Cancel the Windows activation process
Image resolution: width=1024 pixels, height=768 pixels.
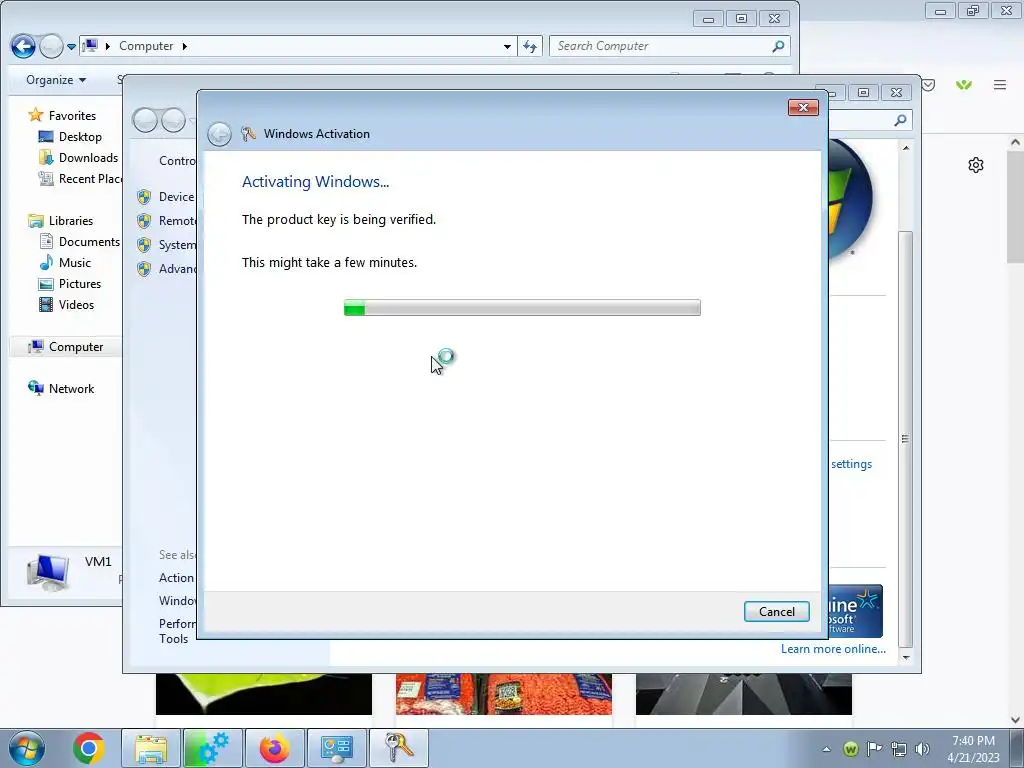pos(776,611)
